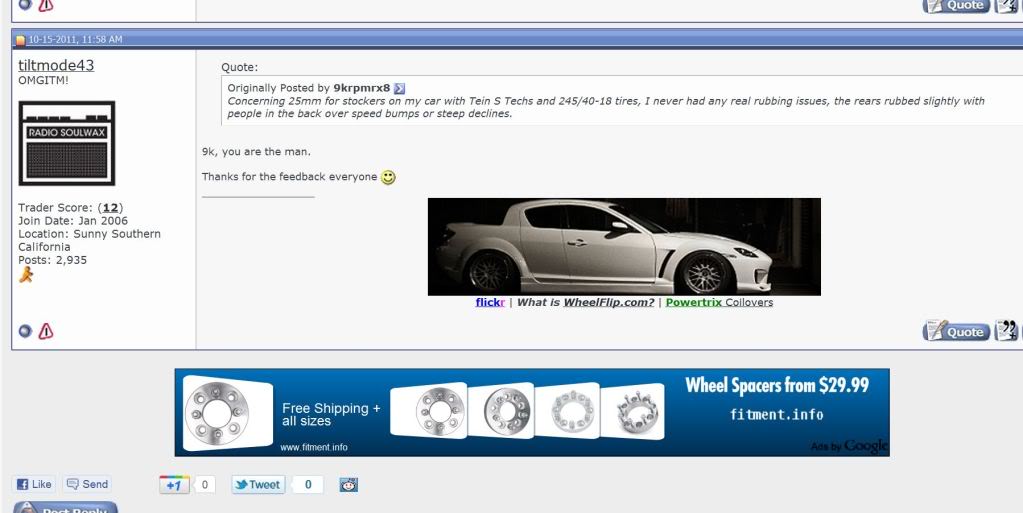Quote tiltmode43's post
Screen dimensions: 1023x513
956,331
